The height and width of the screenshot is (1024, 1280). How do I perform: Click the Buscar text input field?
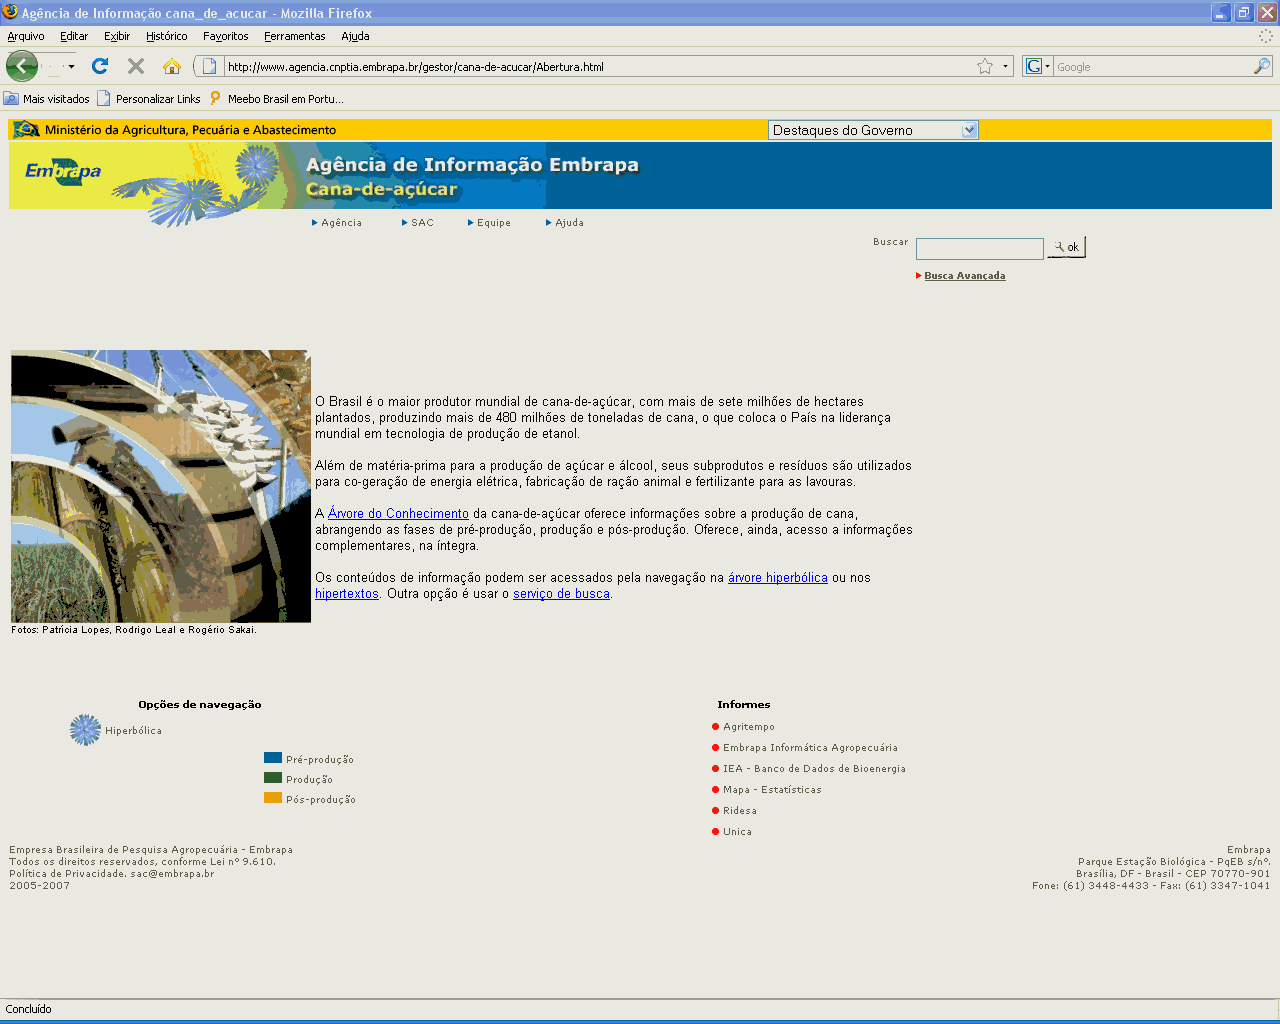tap(980, 248)
